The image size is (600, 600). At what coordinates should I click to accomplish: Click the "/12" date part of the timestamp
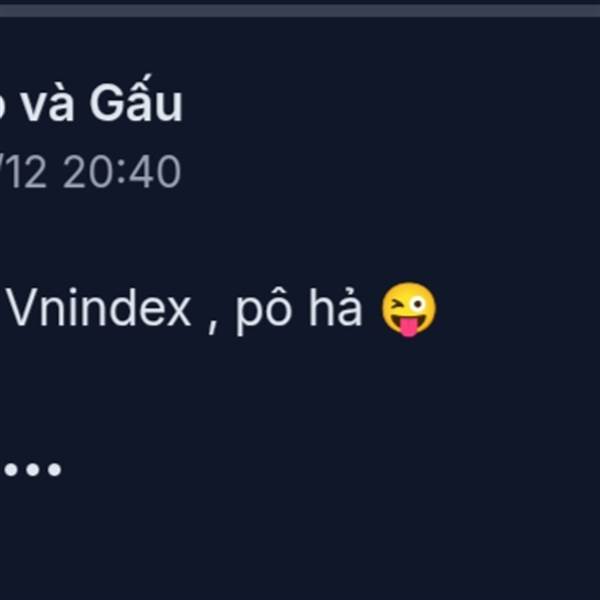[24, 171]
